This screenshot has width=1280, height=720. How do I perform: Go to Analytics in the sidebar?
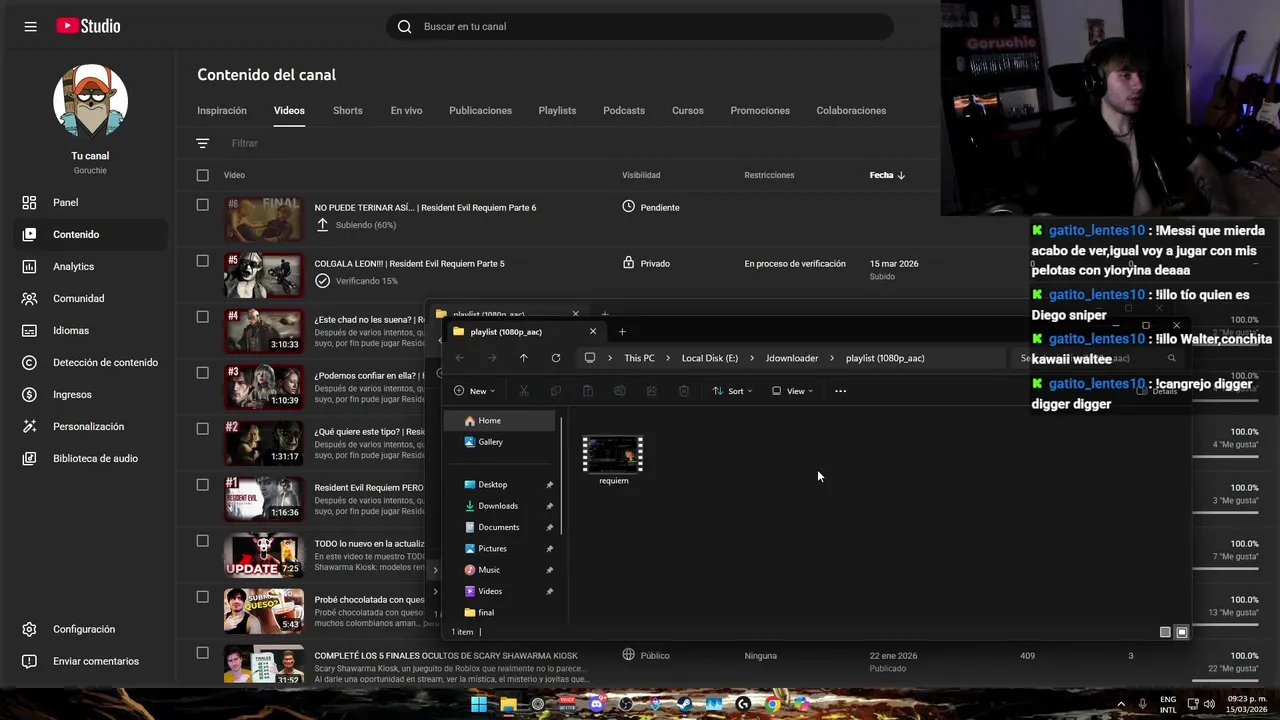pos(73,266)
